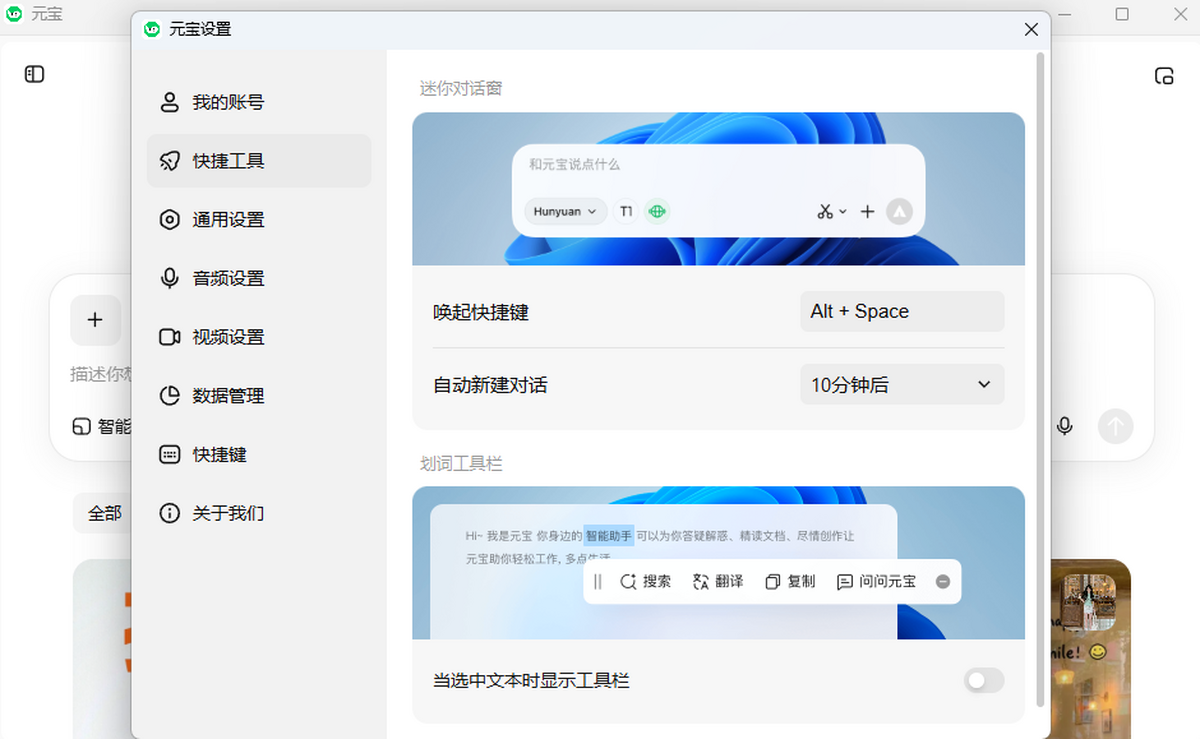Click 搜索 in word-selection toolbar preview
Image resolution: width=1200 pixels, height=739 pixels.
coord(645,582)
